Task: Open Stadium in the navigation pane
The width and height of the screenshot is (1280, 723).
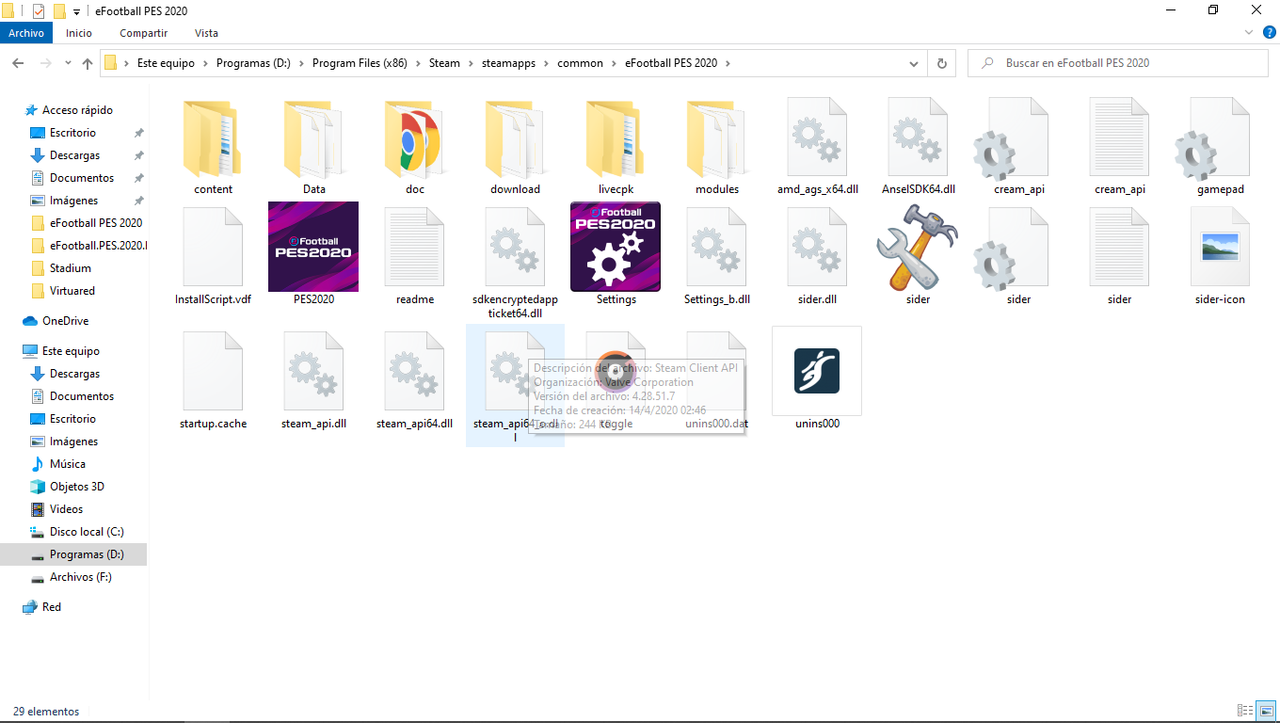Action: pos(70,268)
